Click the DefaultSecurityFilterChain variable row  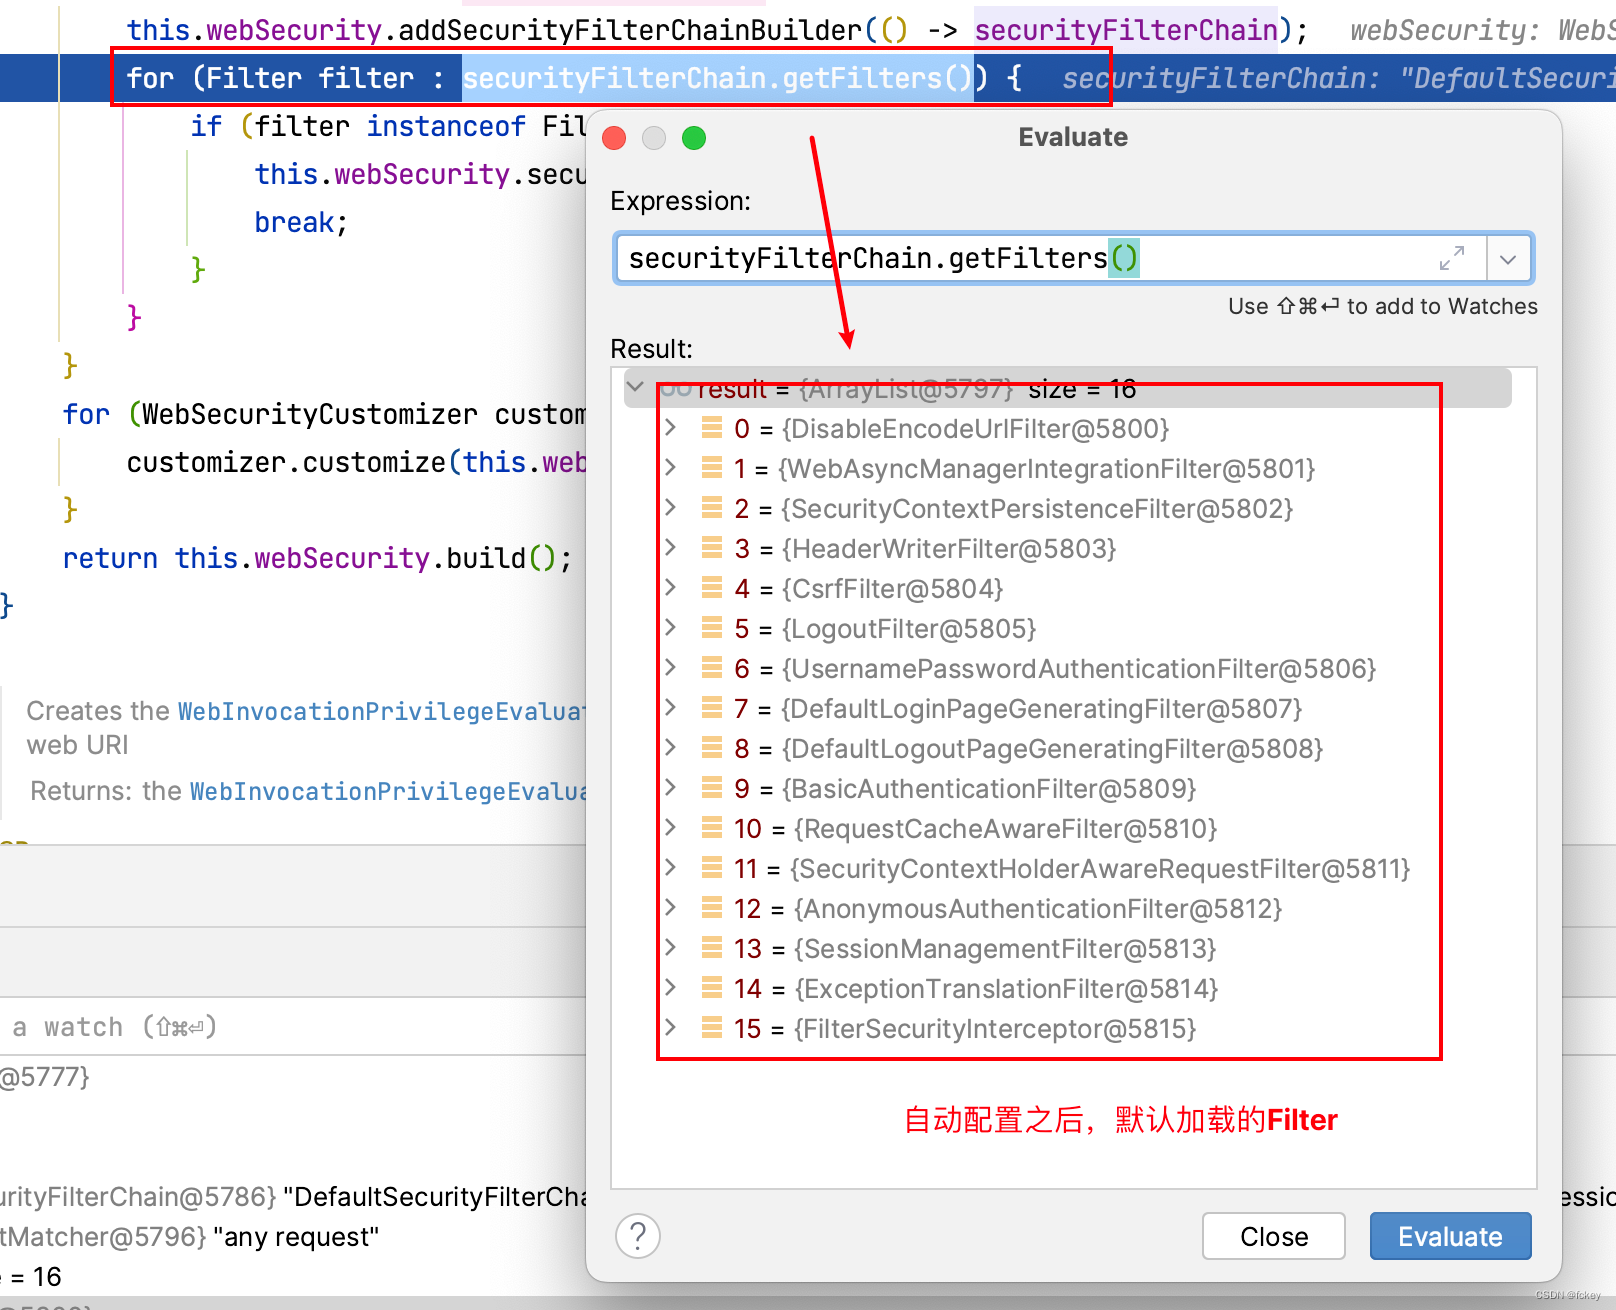(x=293, y=1197)
